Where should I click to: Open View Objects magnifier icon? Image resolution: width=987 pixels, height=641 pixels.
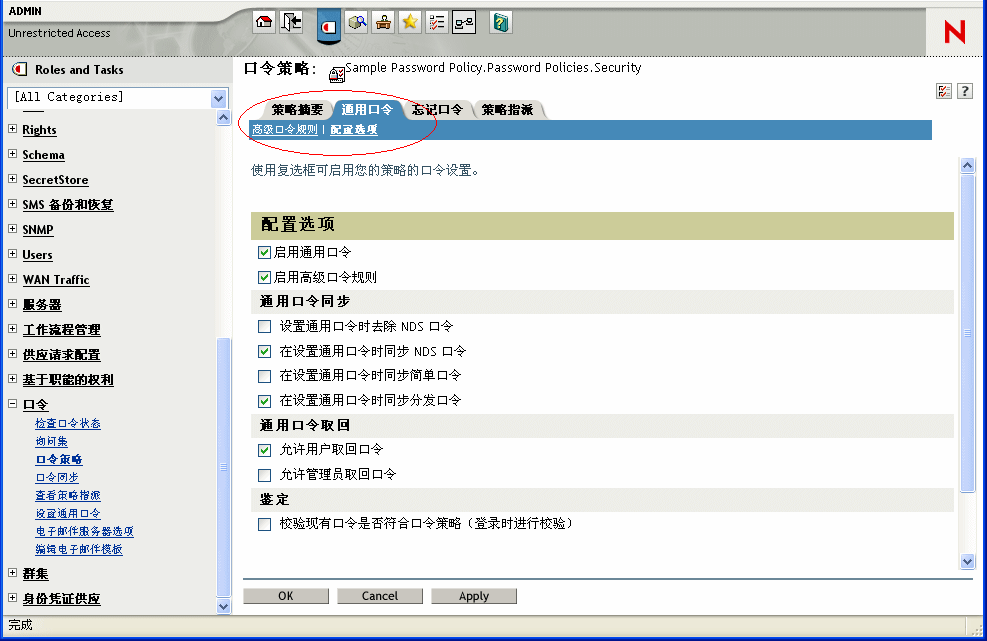click(x=357, y=23)
